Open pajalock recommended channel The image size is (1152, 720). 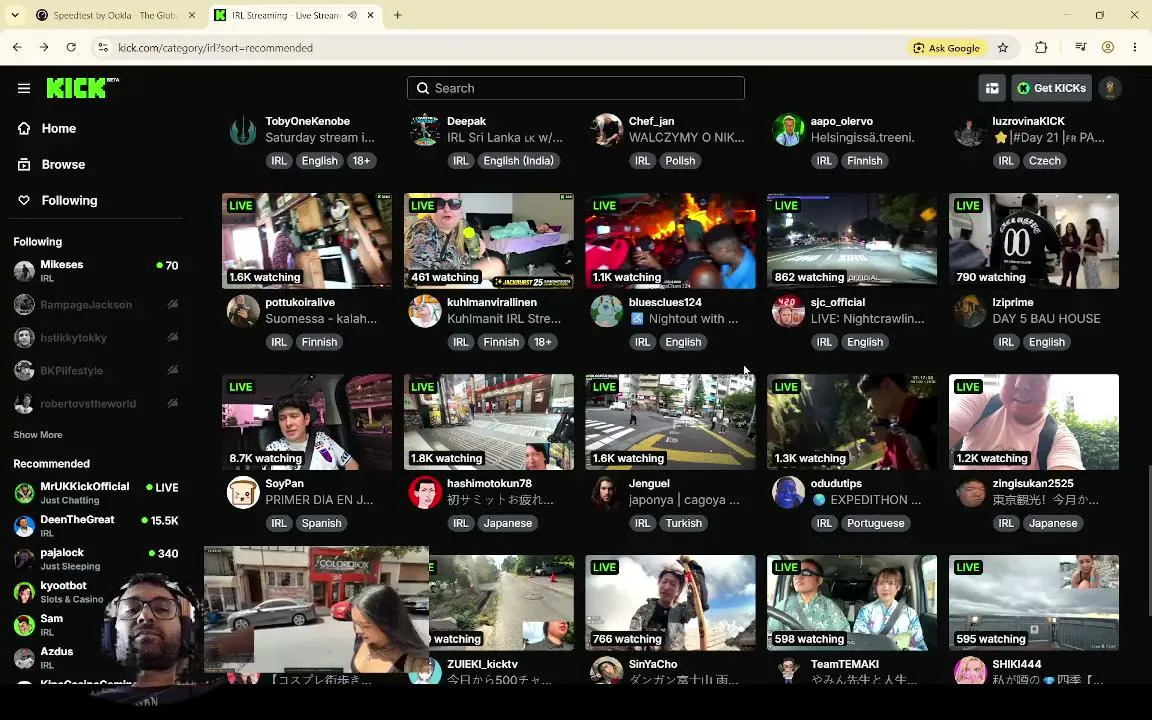[96, 558]
